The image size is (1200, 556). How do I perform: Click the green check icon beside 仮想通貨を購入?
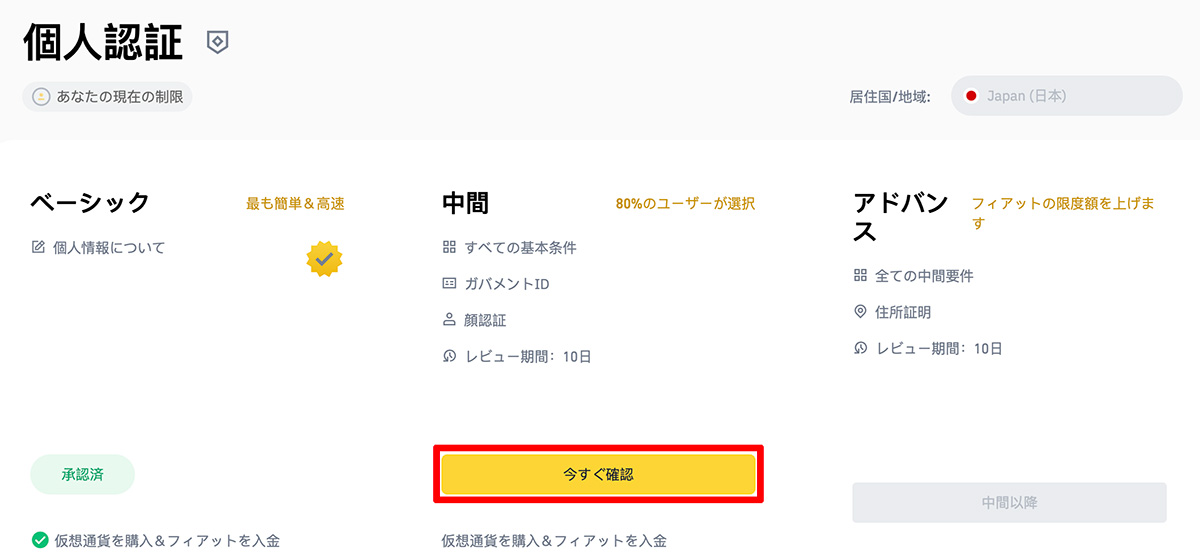[x=40, y=540]
